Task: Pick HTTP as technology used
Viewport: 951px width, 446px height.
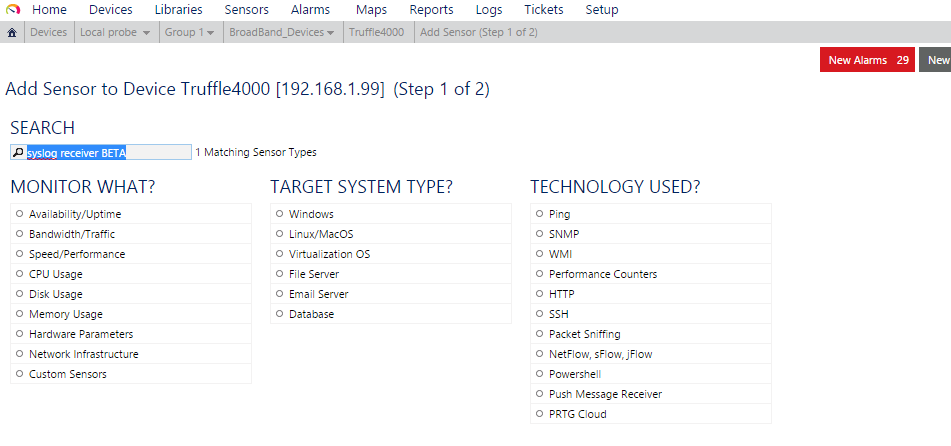Action: (651, 294)
